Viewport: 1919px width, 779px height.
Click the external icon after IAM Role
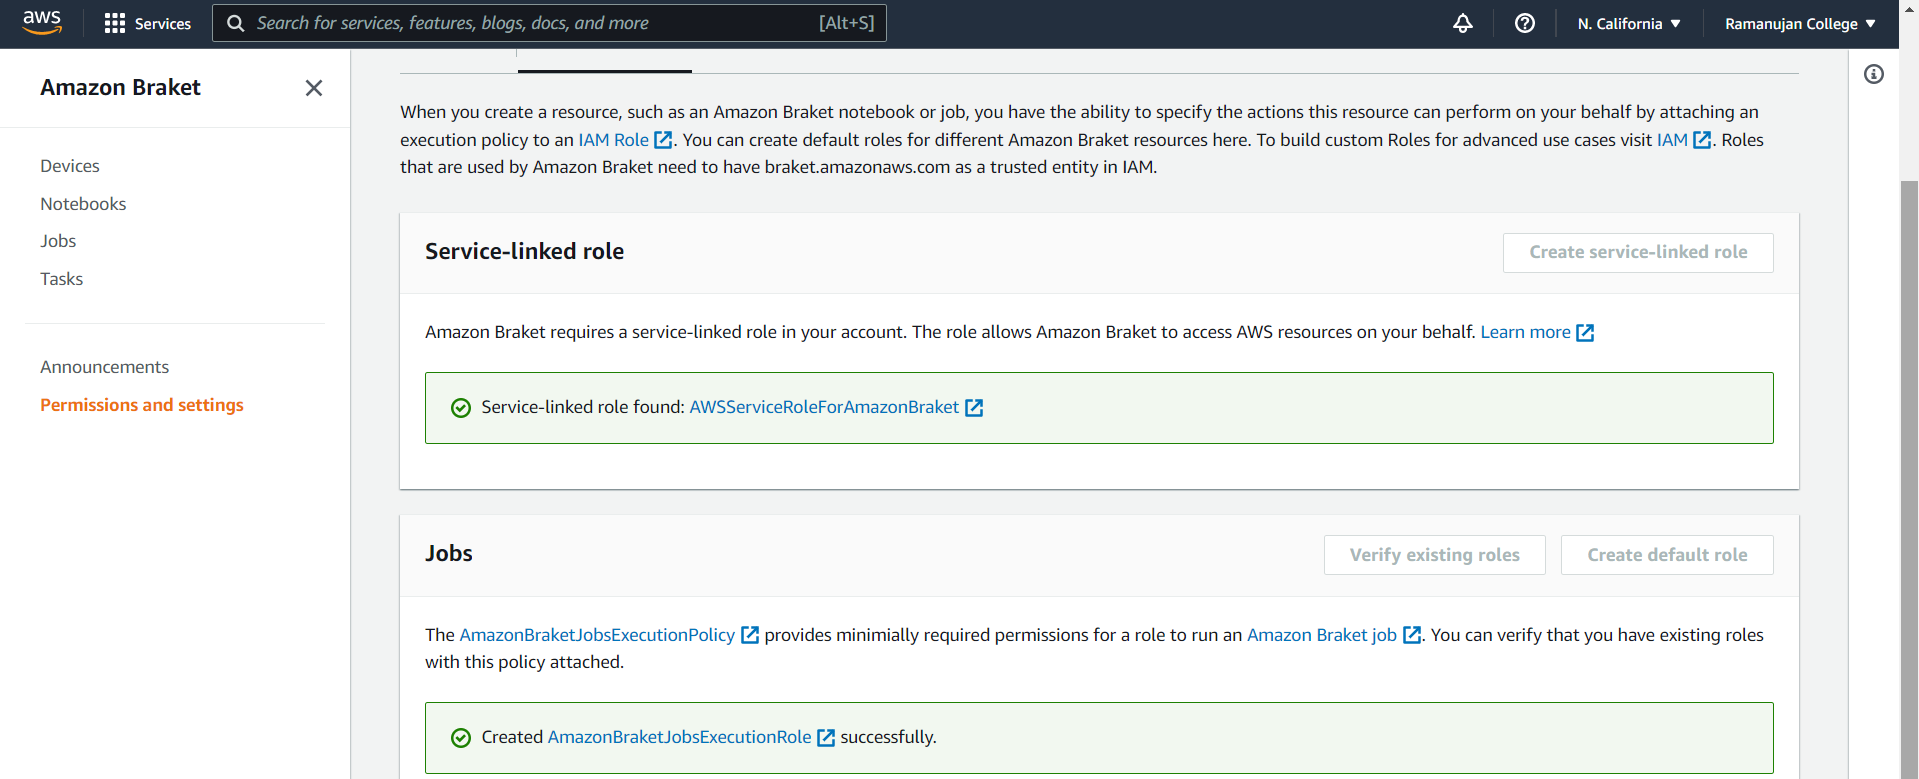click(x=663, y=140)
